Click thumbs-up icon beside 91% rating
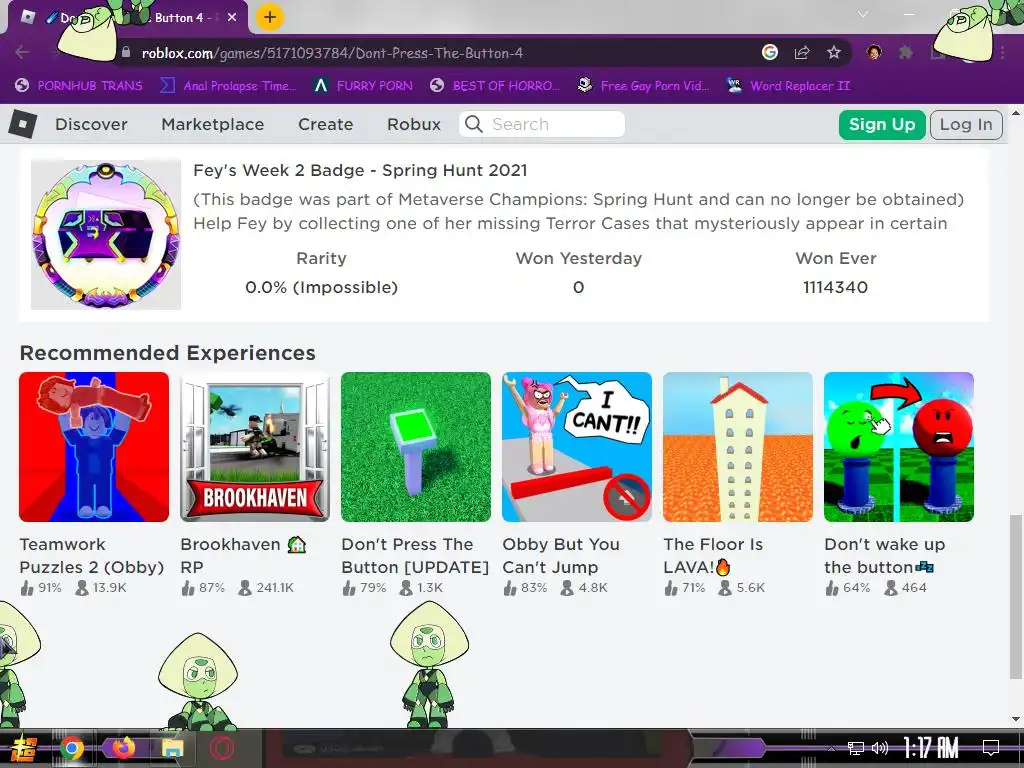Viewport: 1024px width, 768px height. click(27, 588)
